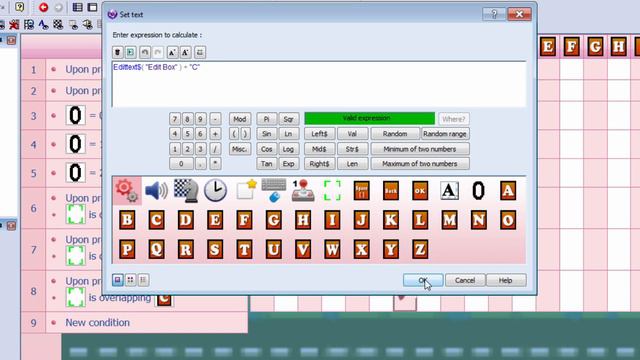Choose the white string A object icon
Viewport: 640px width, 360px height.
449,191
